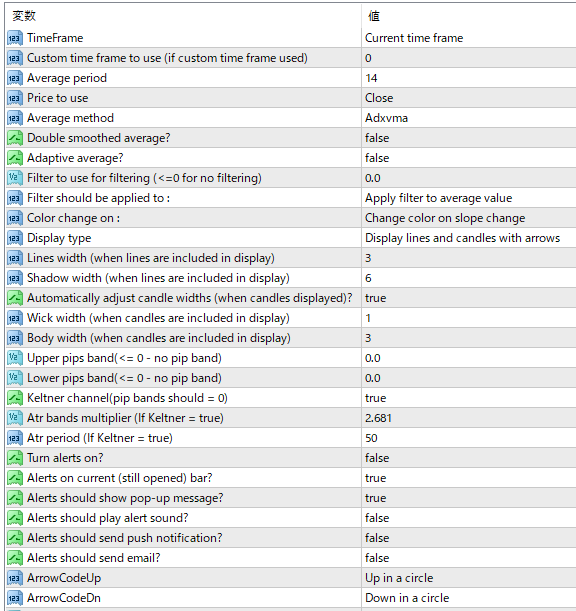Open the Price to use Close dropdown

point(469,98)
